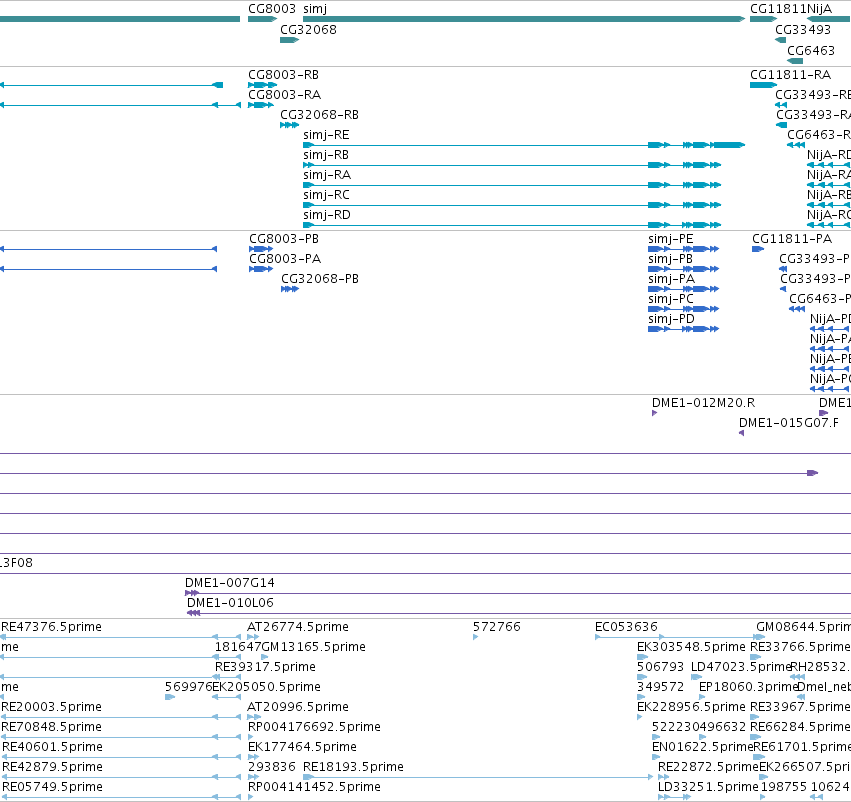Select EST AT20996.5prime
The image size is (851, 802).
click(298, 707)
